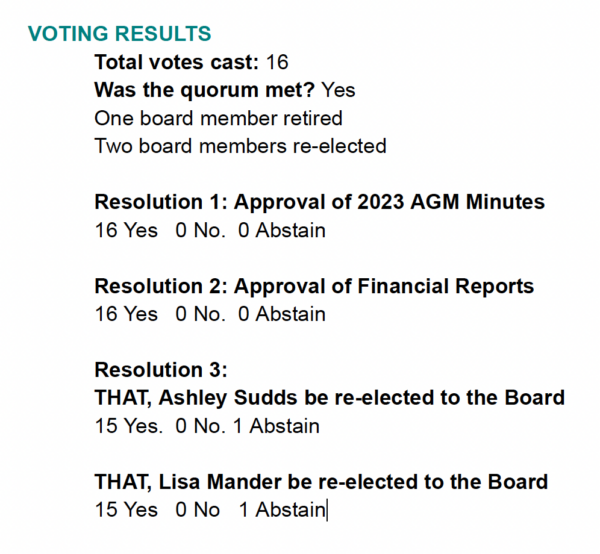The width and height of the screenshot is (600, 554).
Task: Click 0 Abstain under Resolution 1
Action: click(282, 230)
